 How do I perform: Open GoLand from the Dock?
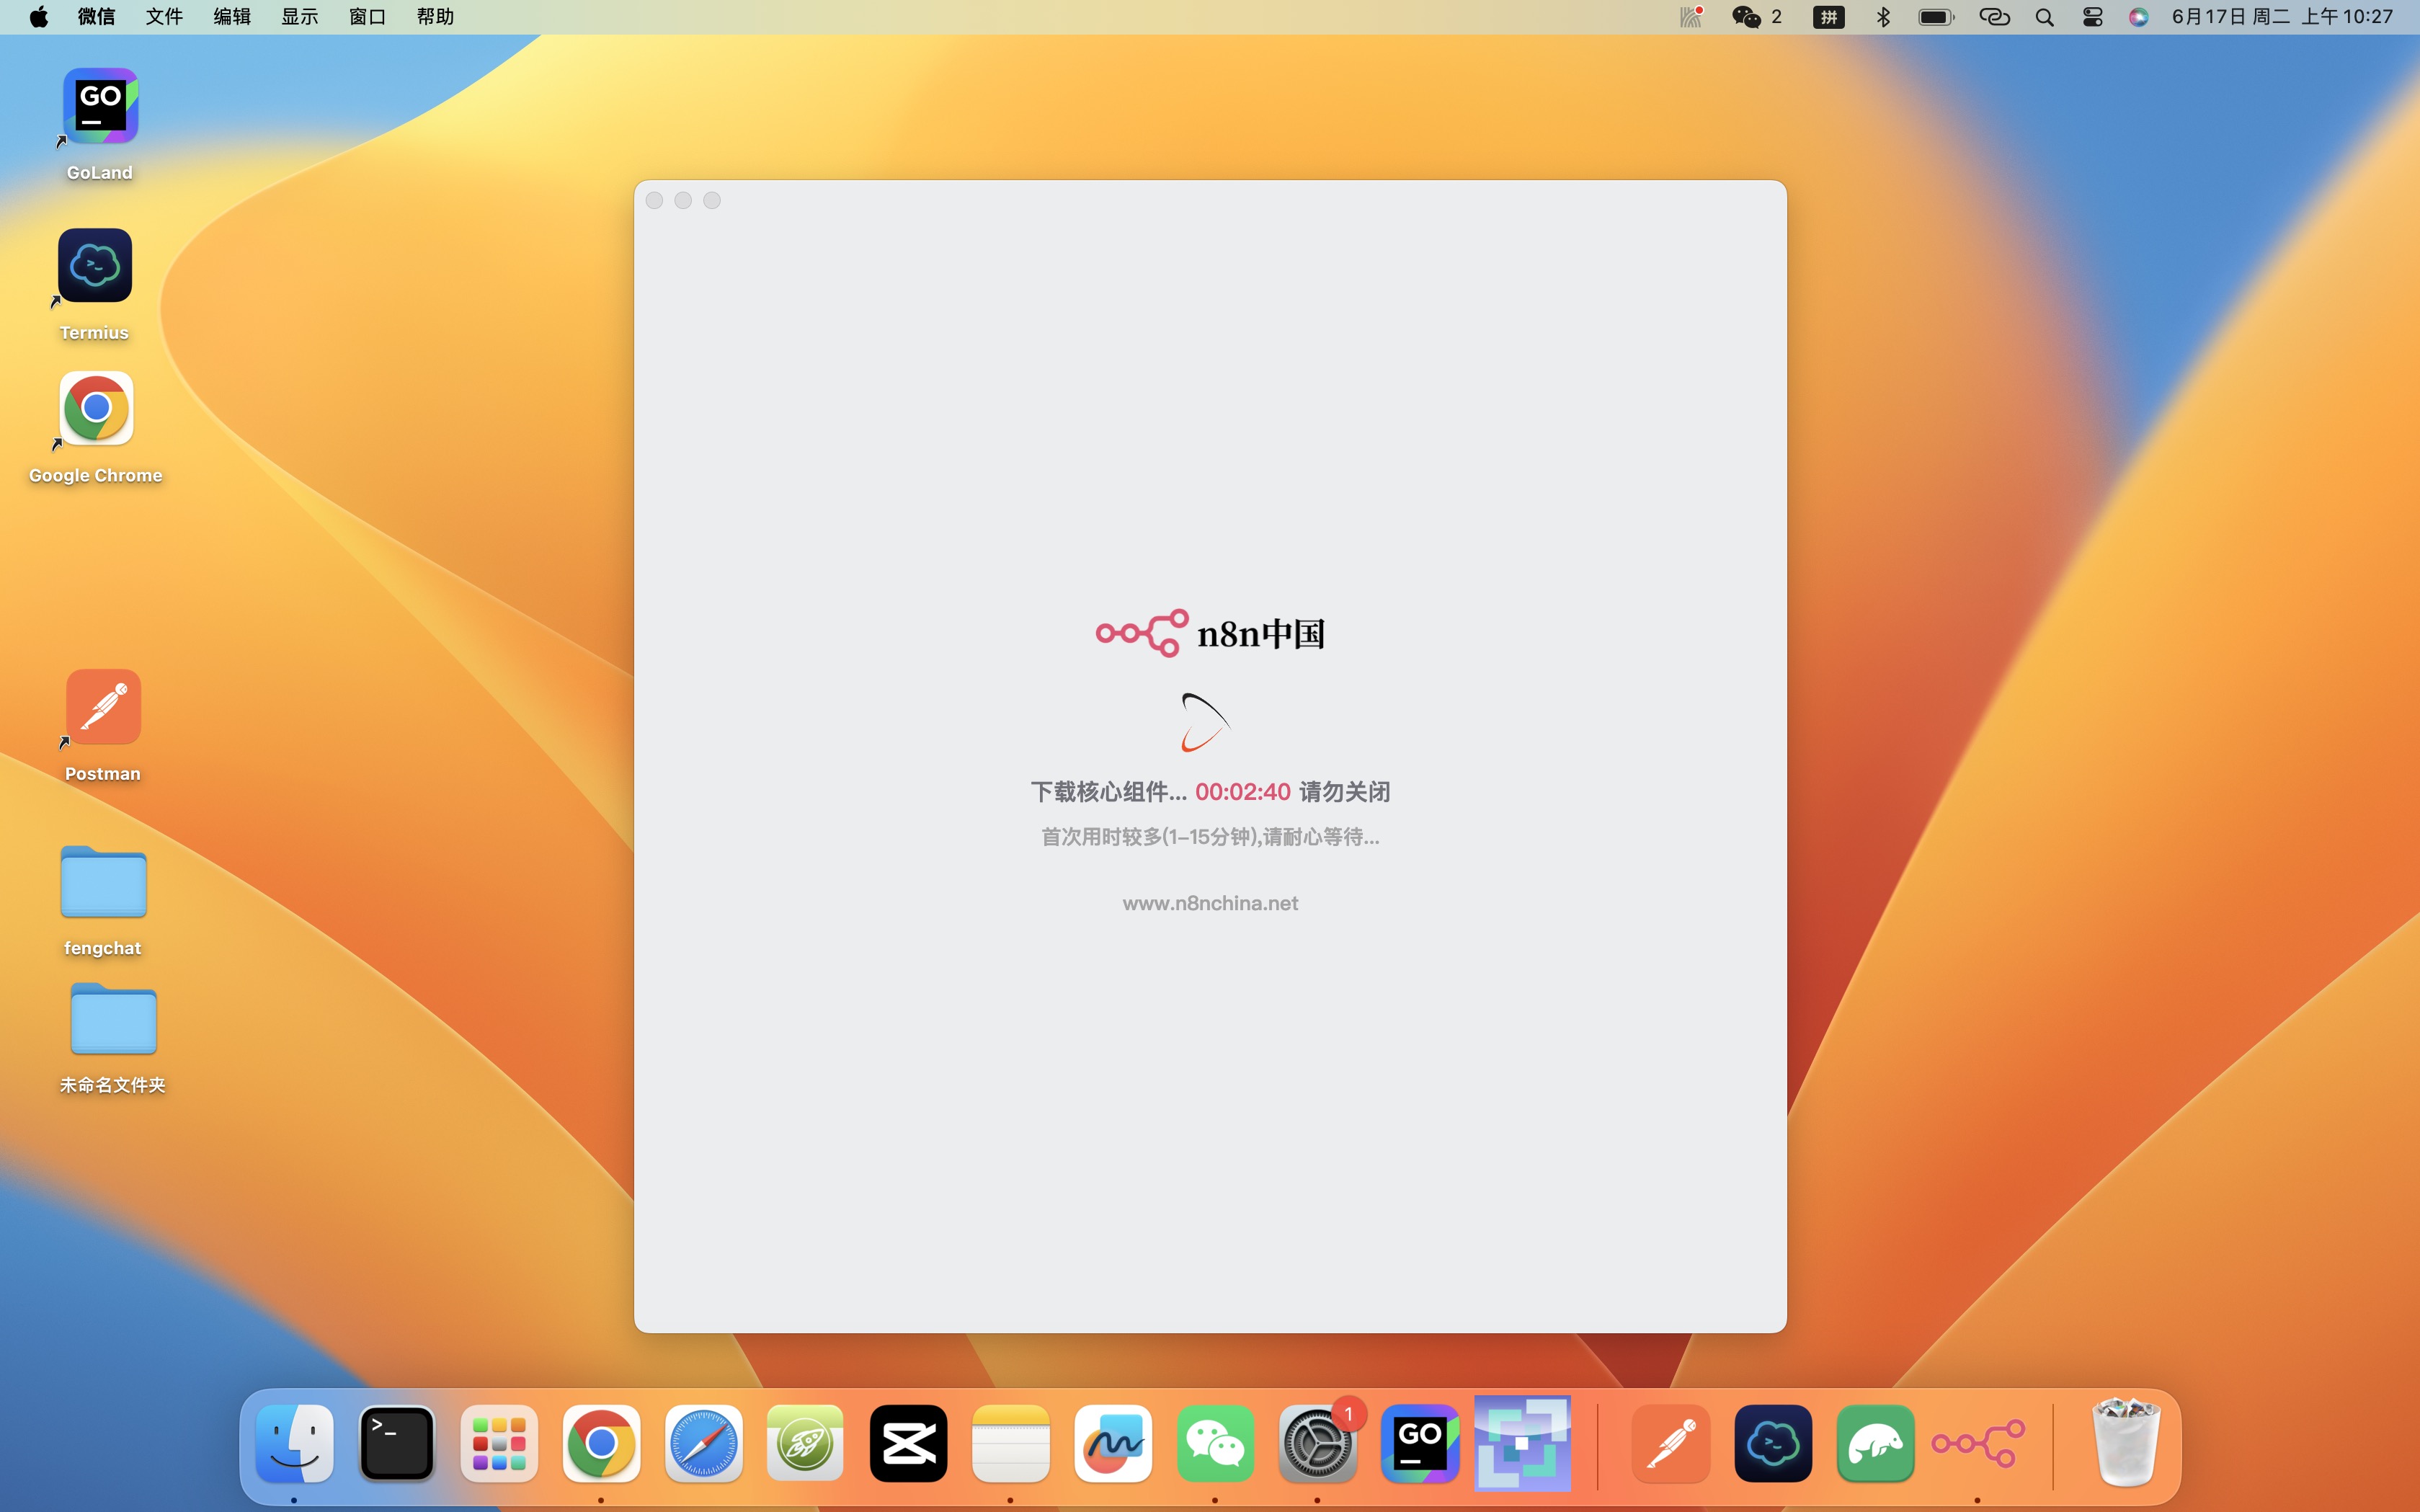pyautogui.click(x=1420, y=1443)
